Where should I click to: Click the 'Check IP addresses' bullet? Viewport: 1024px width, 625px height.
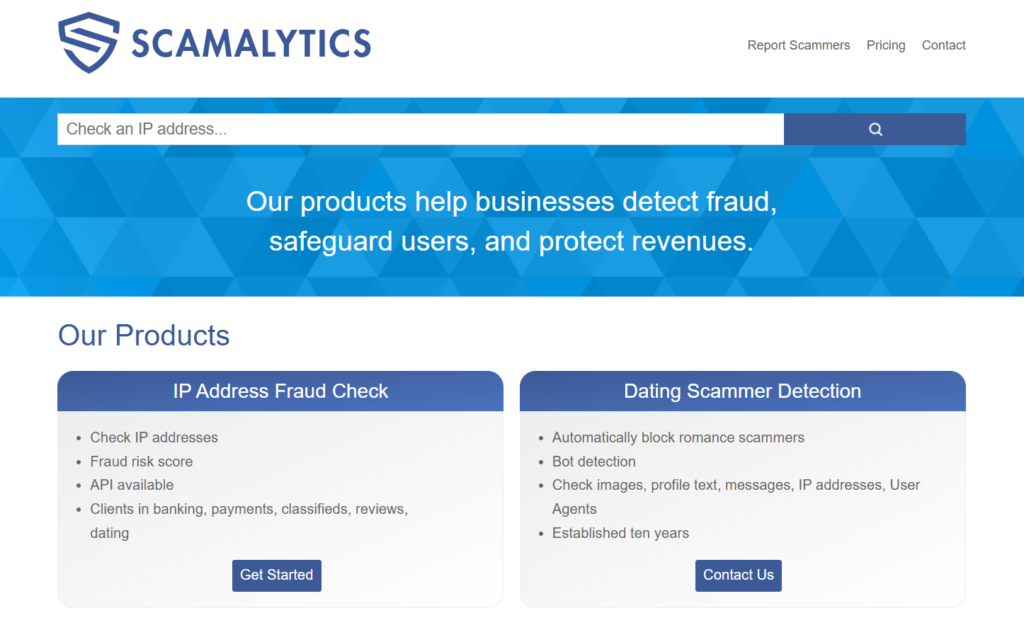[154, 437]
